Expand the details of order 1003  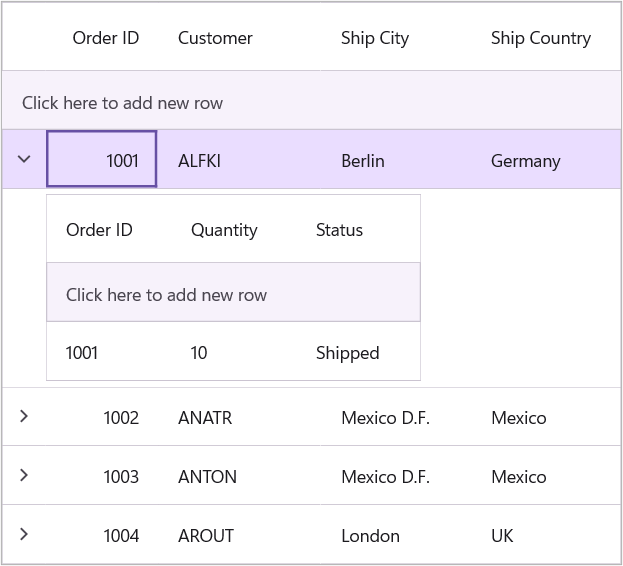25,475
